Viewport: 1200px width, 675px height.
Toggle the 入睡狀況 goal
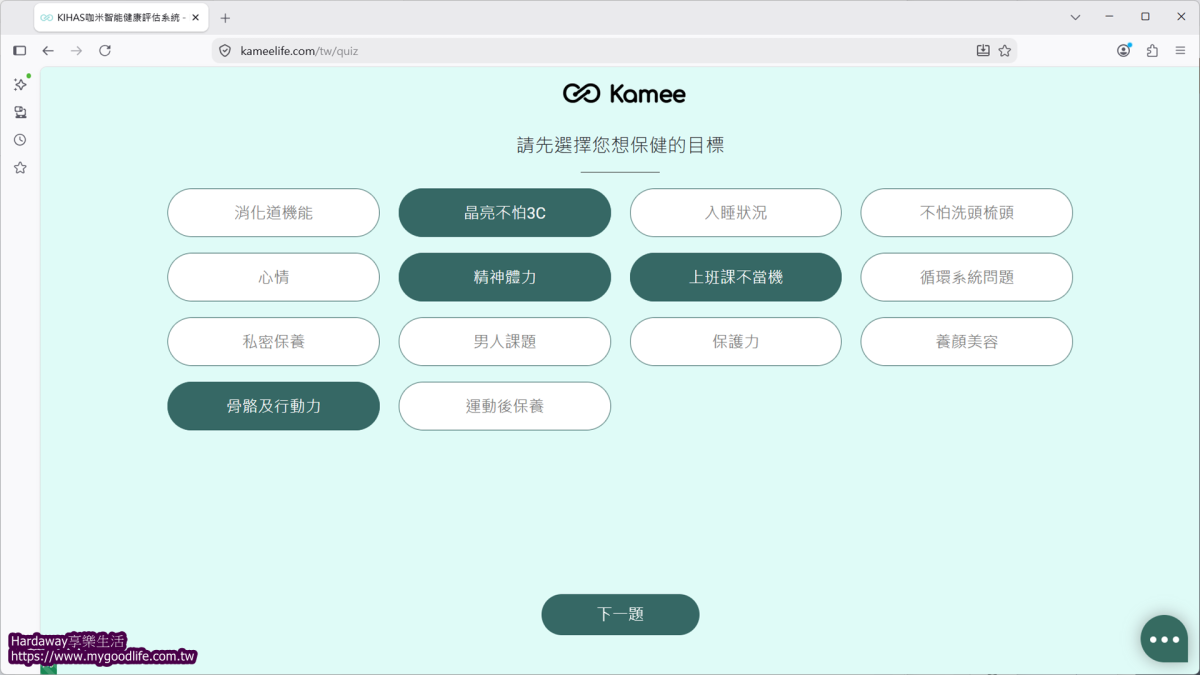pos(736,213)
